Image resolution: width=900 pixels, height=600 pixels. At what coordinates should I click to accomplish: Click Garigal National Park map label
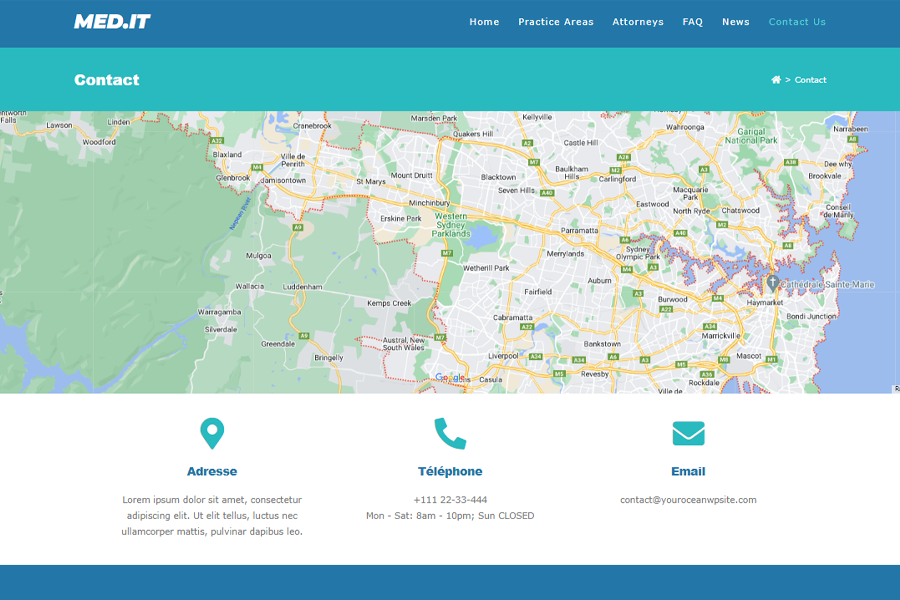[x=751, y=136]
